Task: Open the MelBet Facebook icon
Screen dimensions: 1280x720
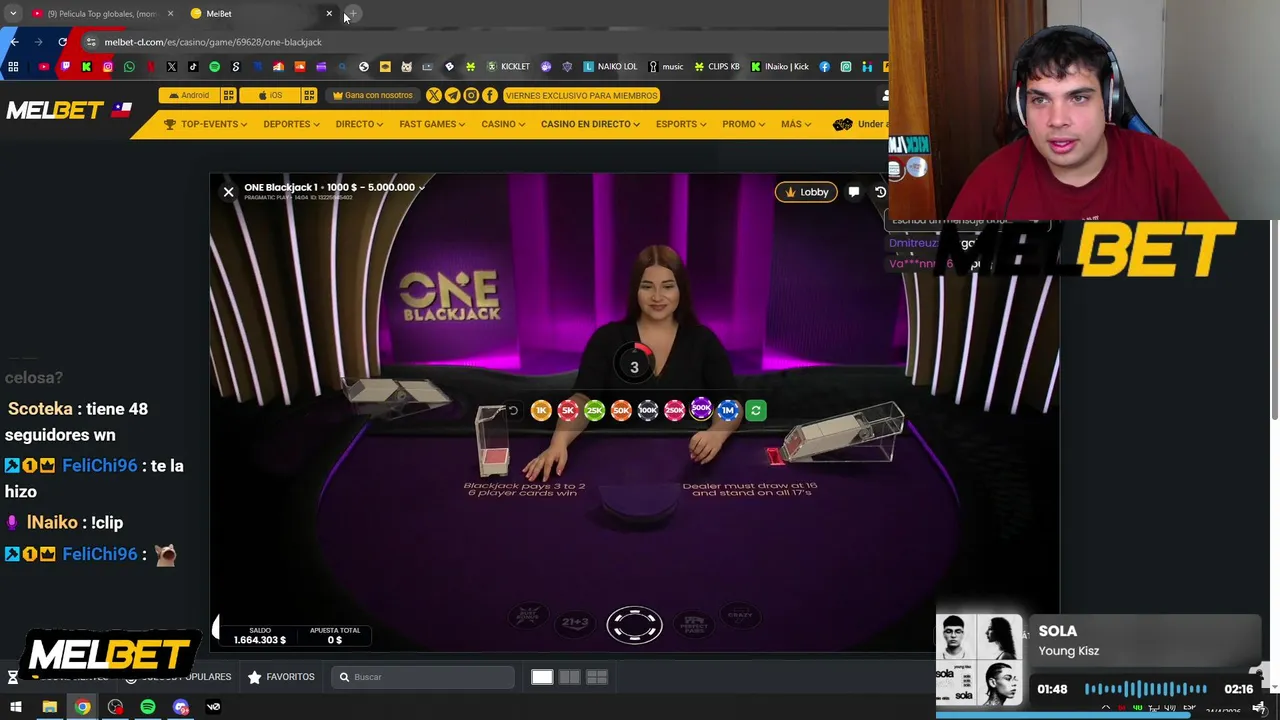Action: click(490, 95)
